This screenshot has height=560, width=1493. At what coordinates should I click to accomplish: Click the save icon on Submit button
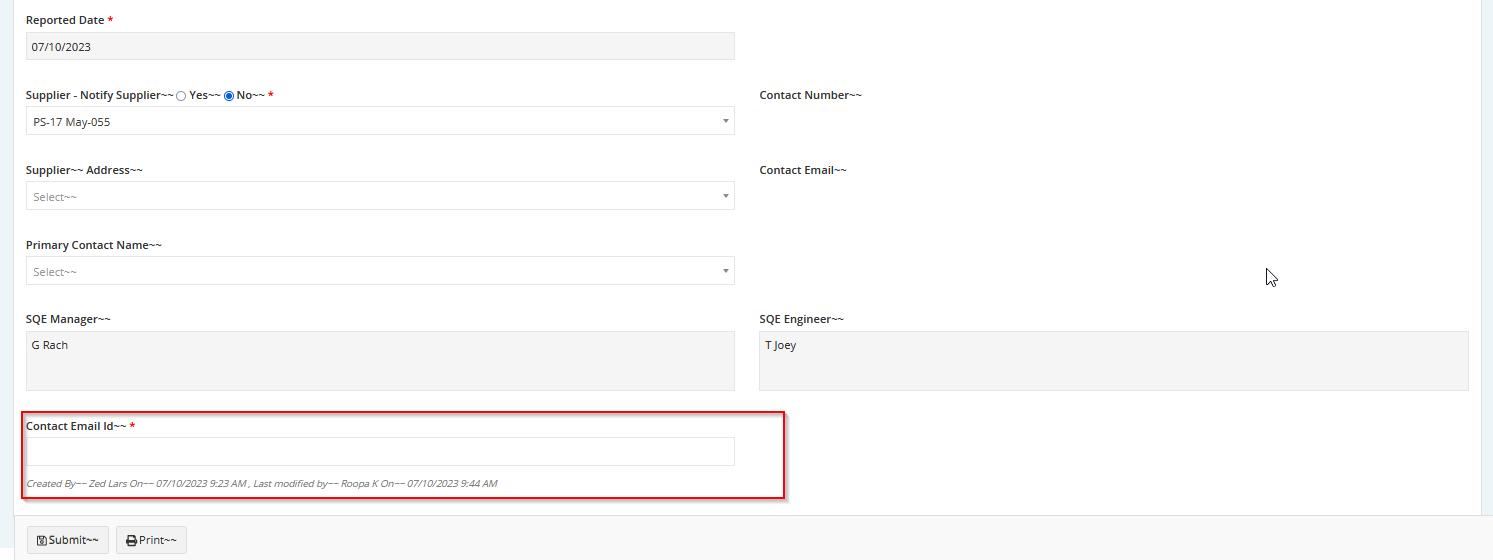click(42, 541)
